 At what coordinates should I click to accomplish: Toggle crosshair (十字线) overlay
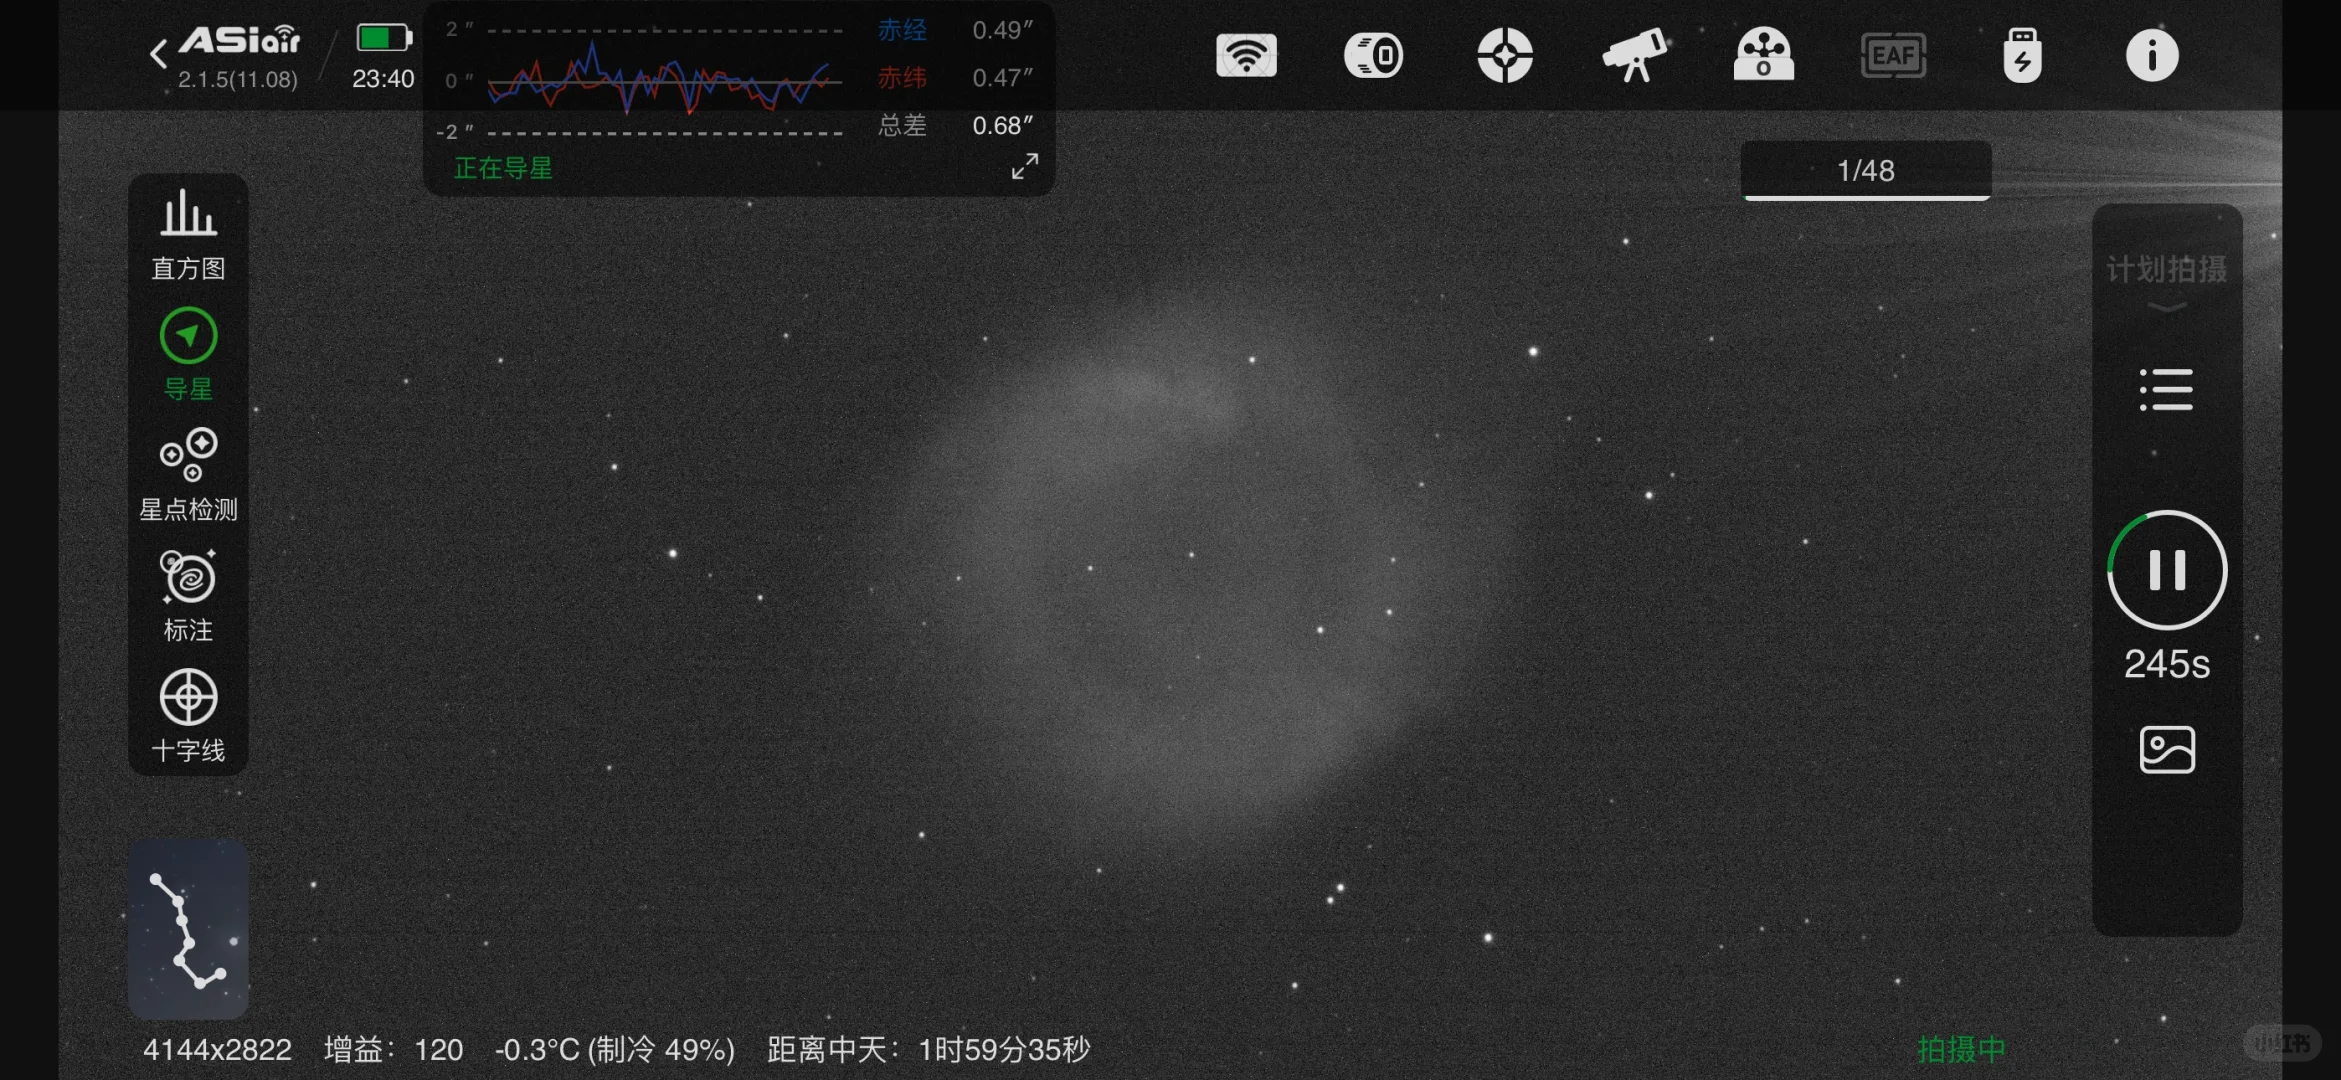pyautogui.click(x=188, y=715)
